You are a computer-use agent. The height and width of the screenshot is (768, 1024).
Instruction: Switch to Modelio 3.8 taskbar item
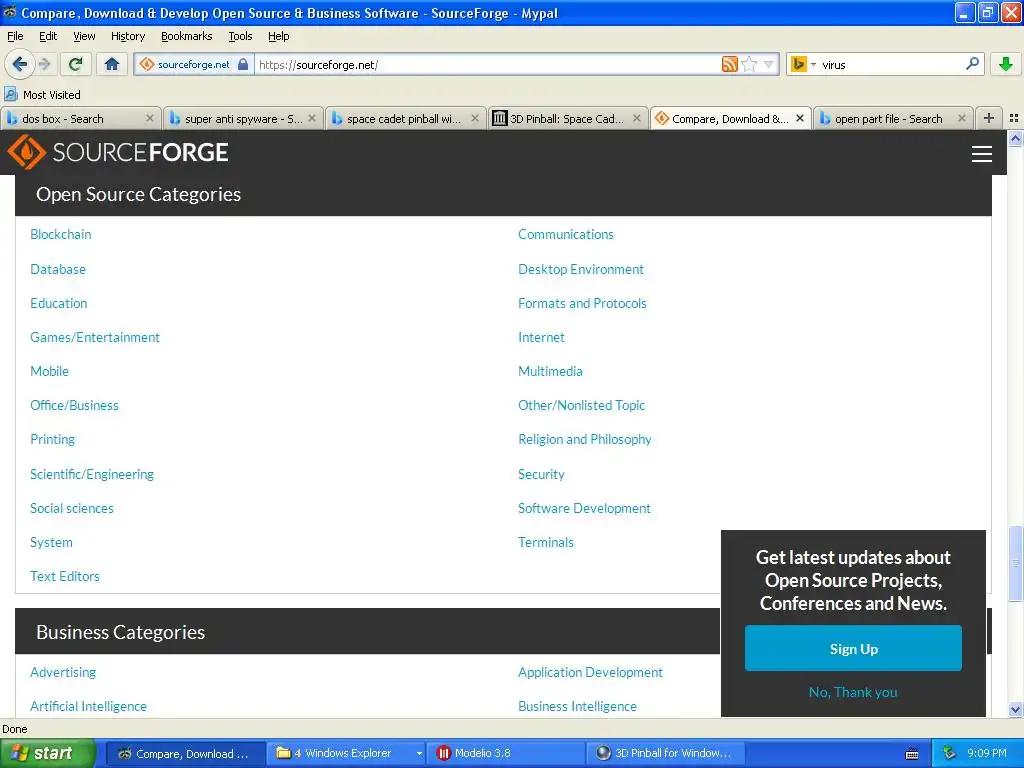505,753
